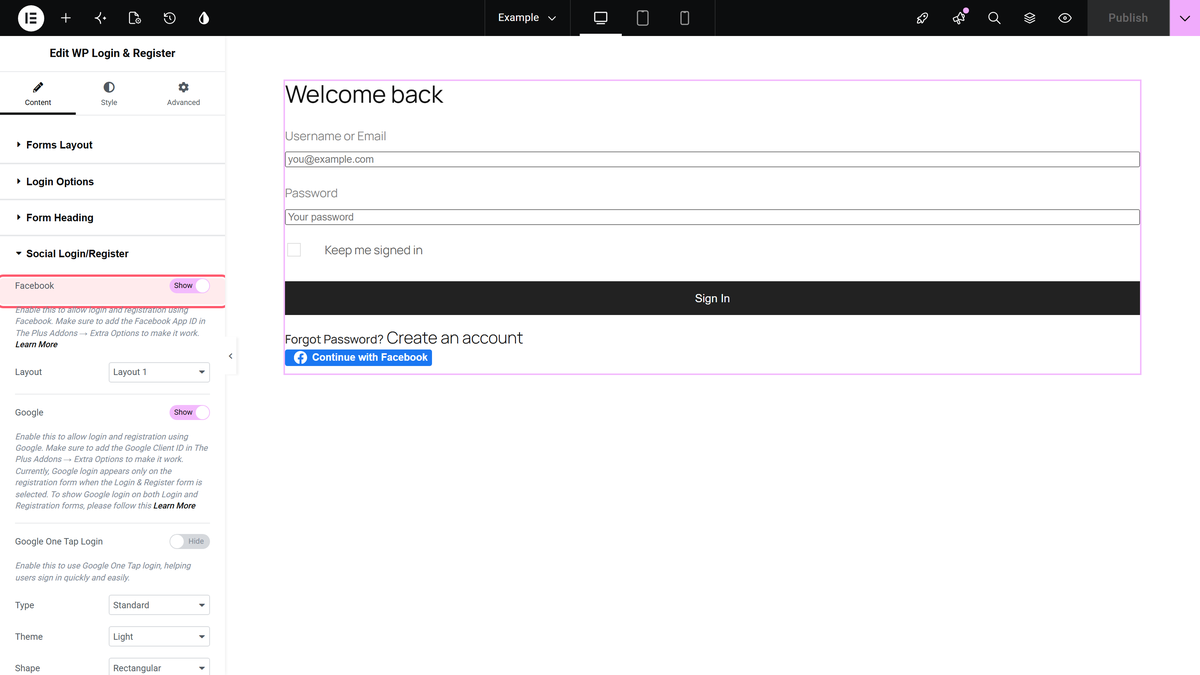The height and width of the screenshot is (675, 1200).
Task: Click the Welcome back heading
Action: (x=364, y=95)
